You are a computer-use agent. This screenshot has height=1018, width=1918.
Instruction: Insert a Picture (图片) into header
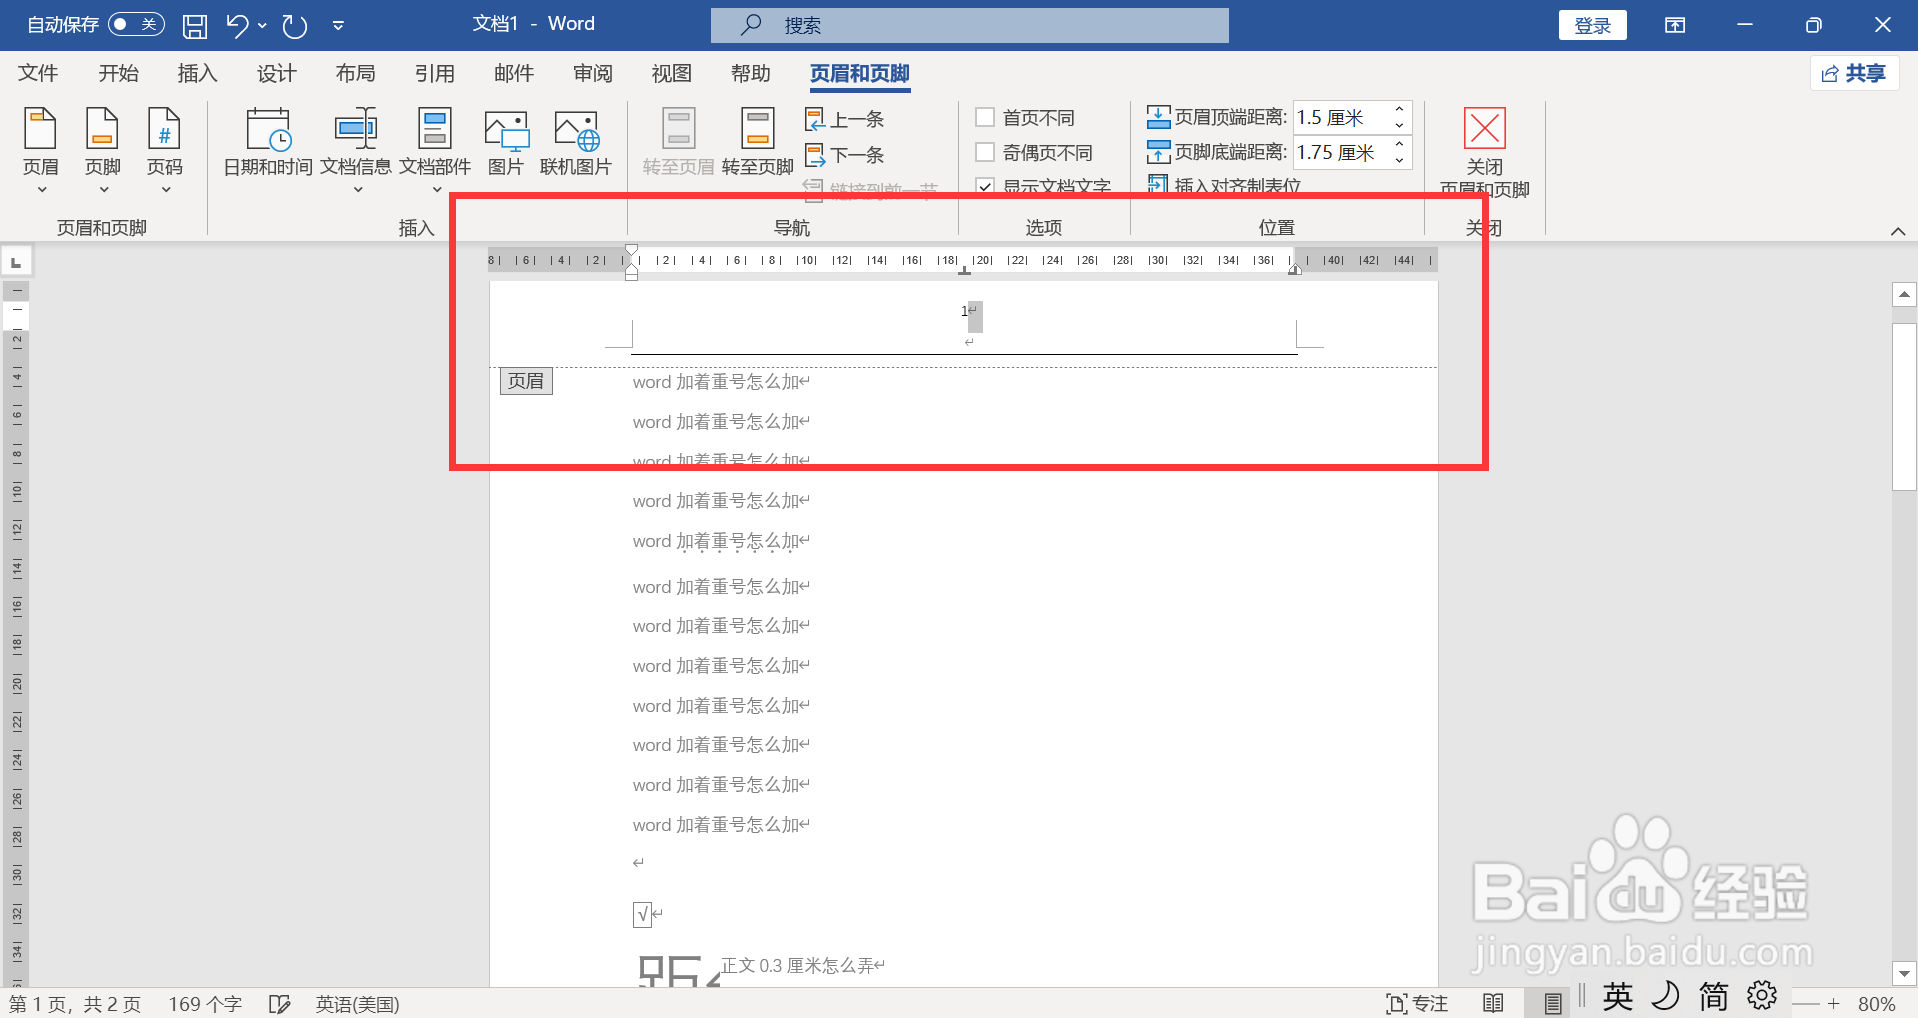tap(506, 142)
